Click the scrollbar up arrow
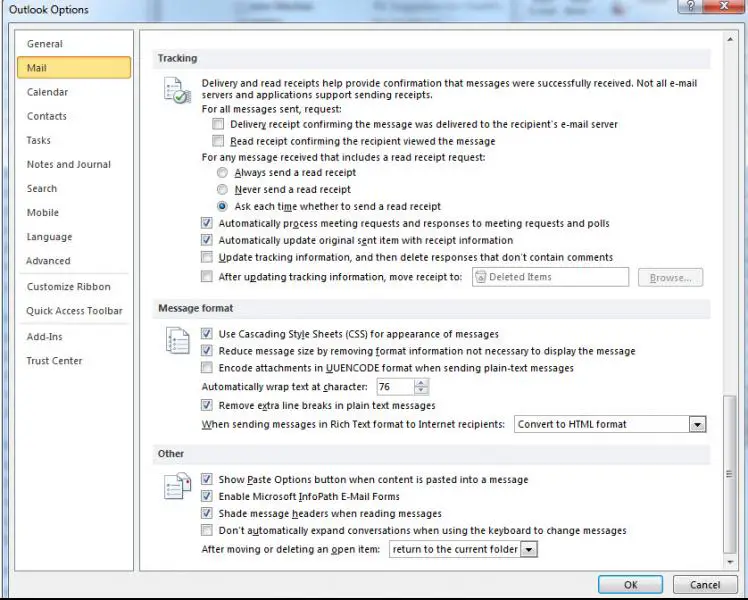The image size is (748, 600). coord(730,39)
